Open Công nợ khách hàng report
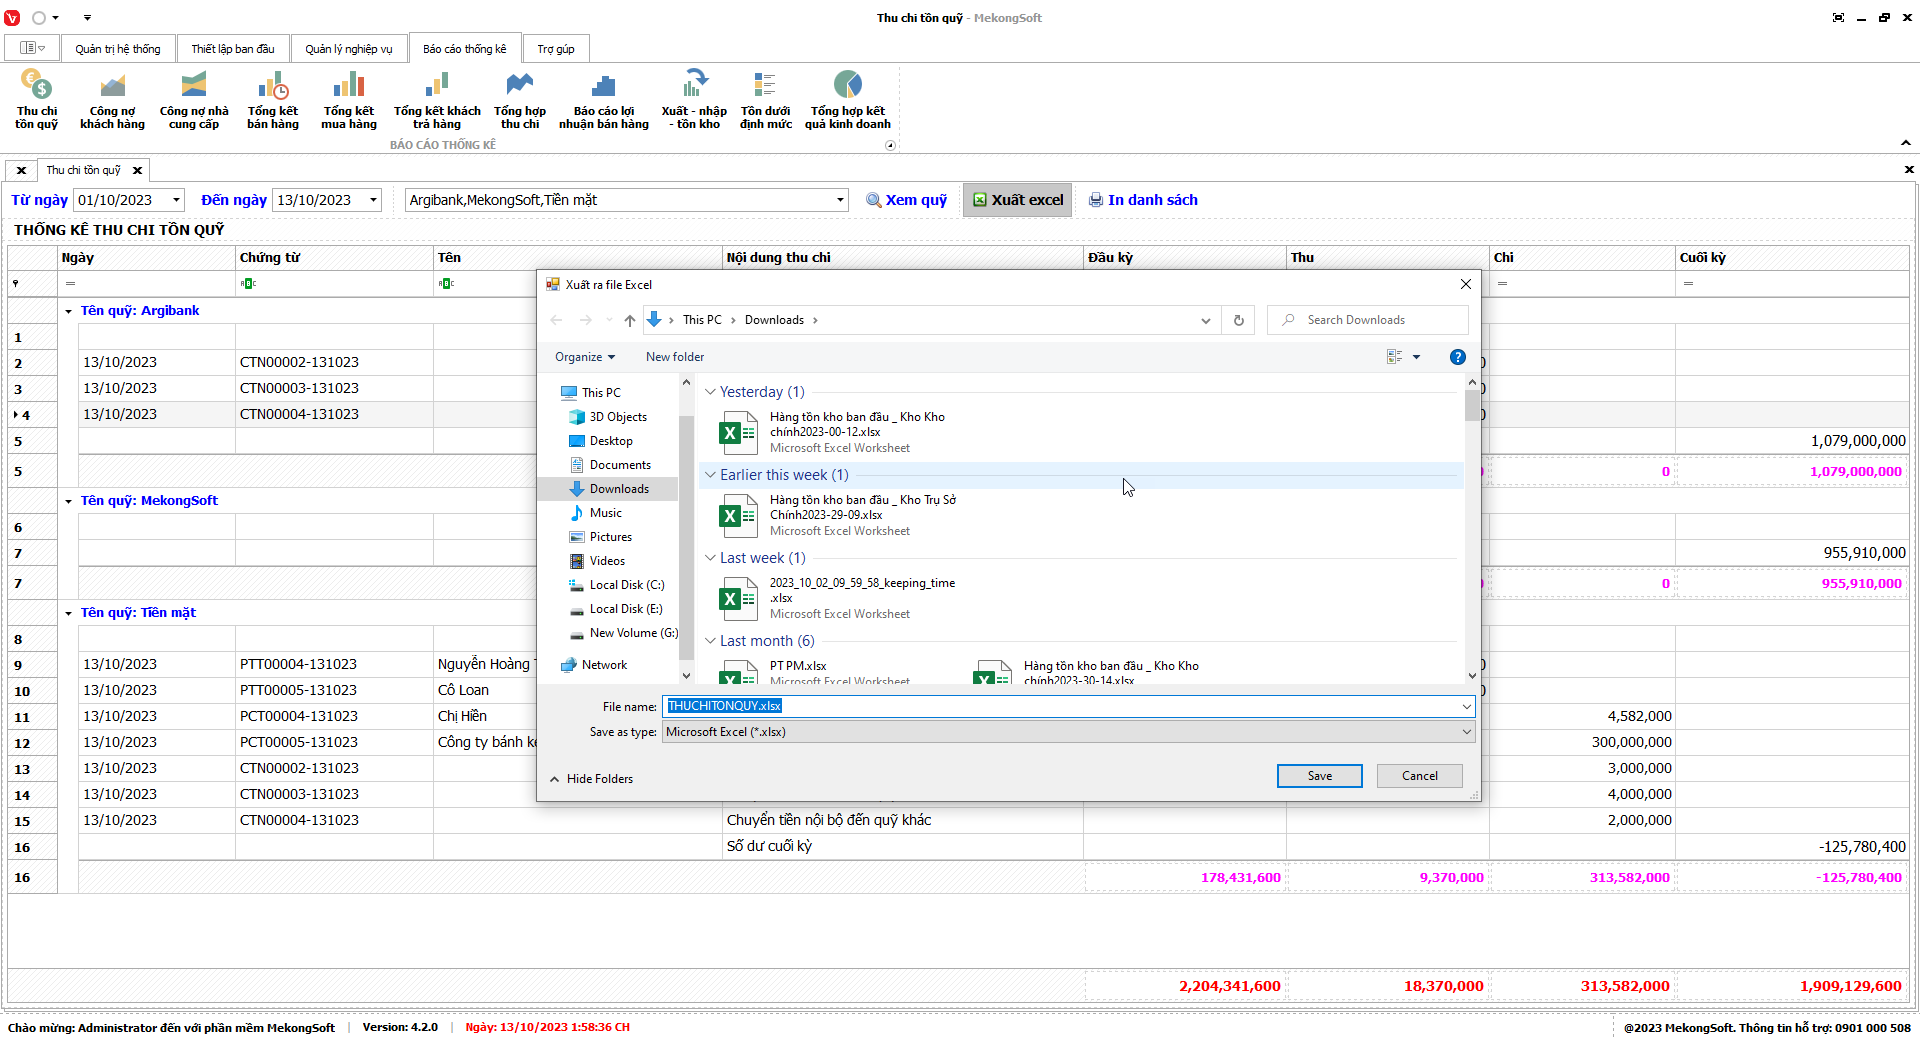This screenshot has height=1039, width=1920. pyautogui.click(x=112, y=98)
